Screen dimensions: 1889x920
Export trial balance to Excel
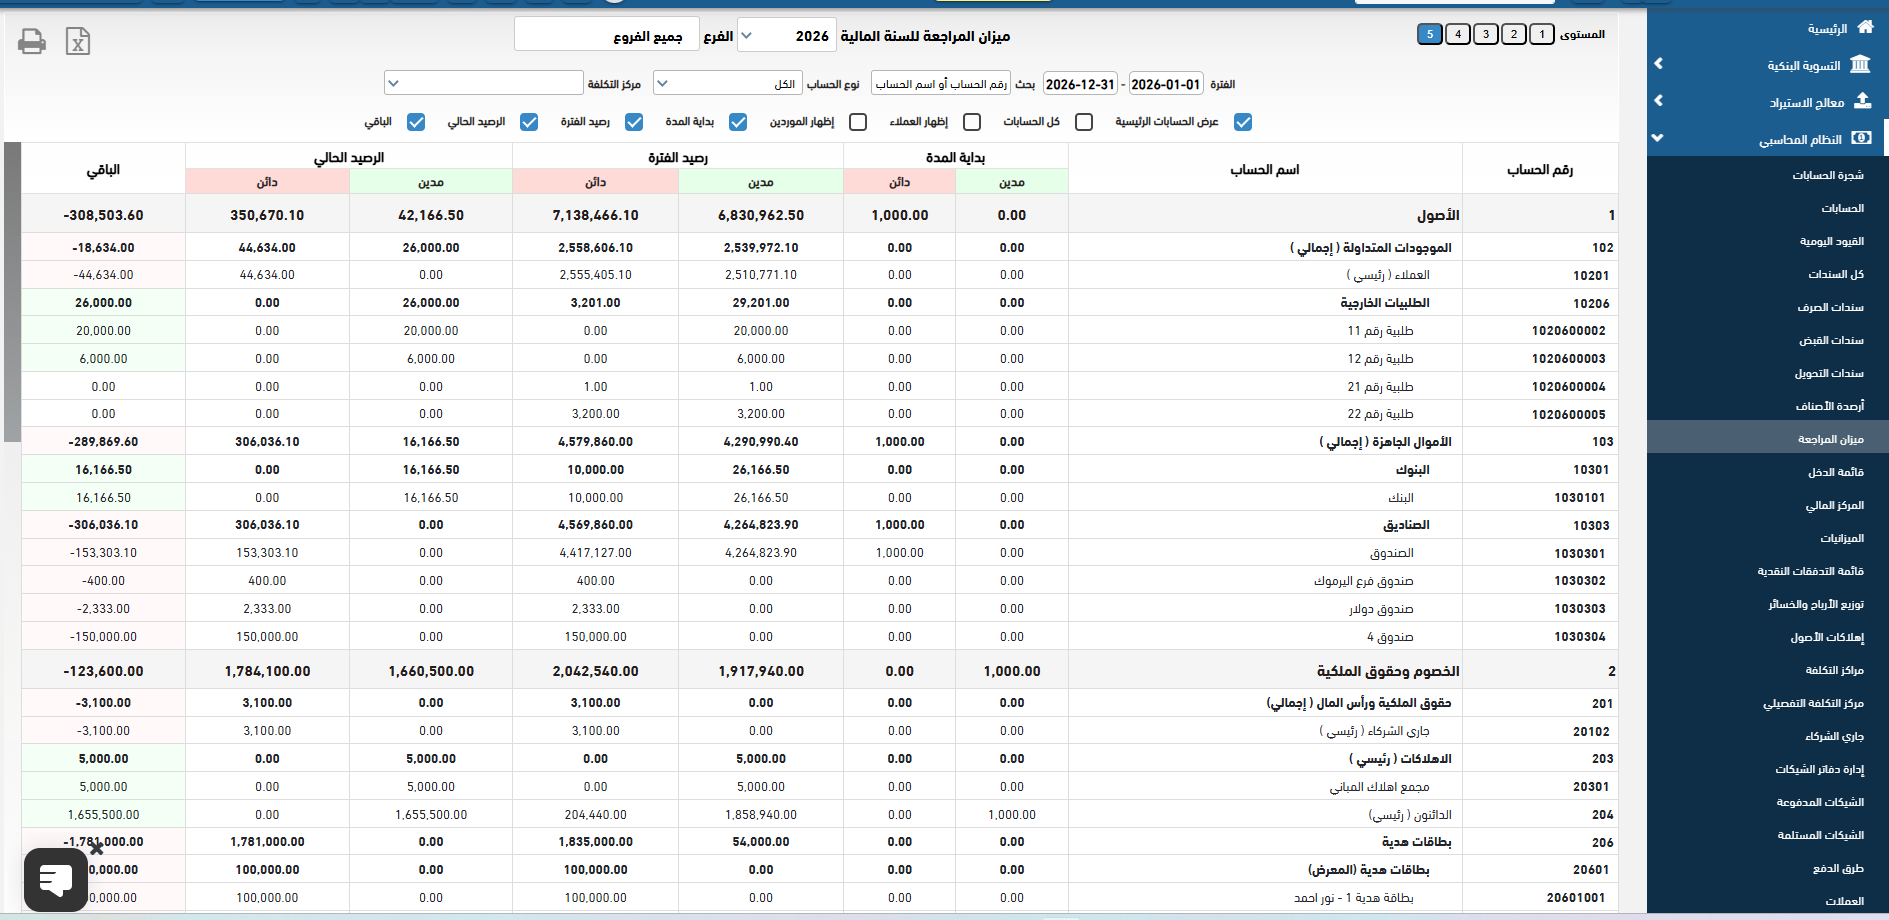78,41
